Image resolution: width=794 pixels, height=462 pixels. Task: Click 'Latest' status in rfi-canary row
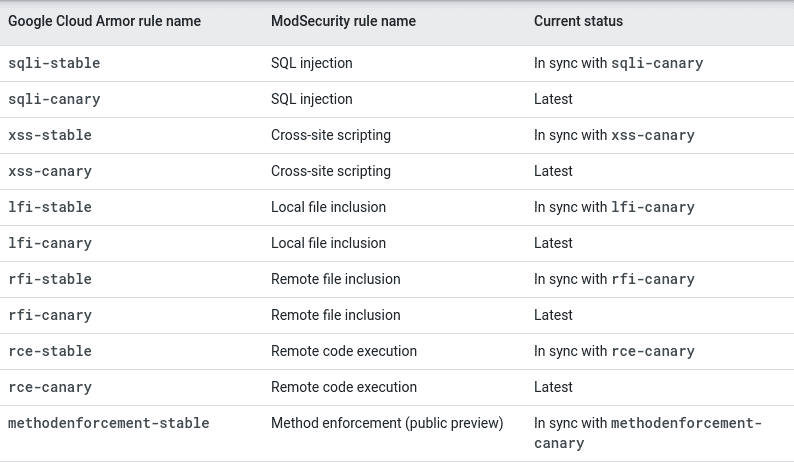[x=553, y=315]
